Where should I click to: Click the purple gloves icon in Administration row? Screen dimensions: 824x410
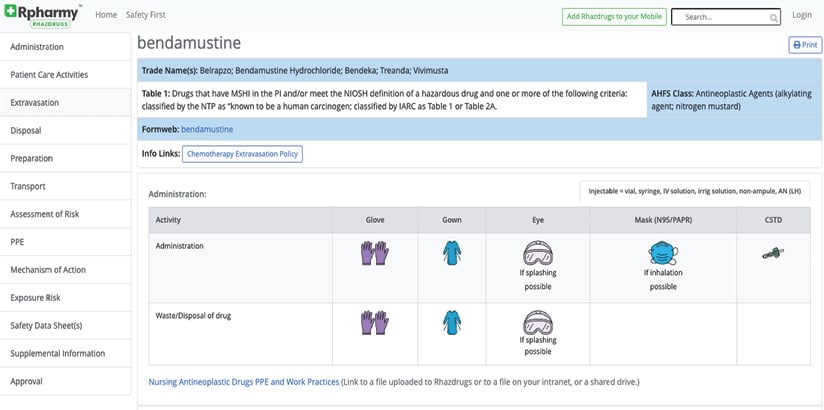pos(374,254)
